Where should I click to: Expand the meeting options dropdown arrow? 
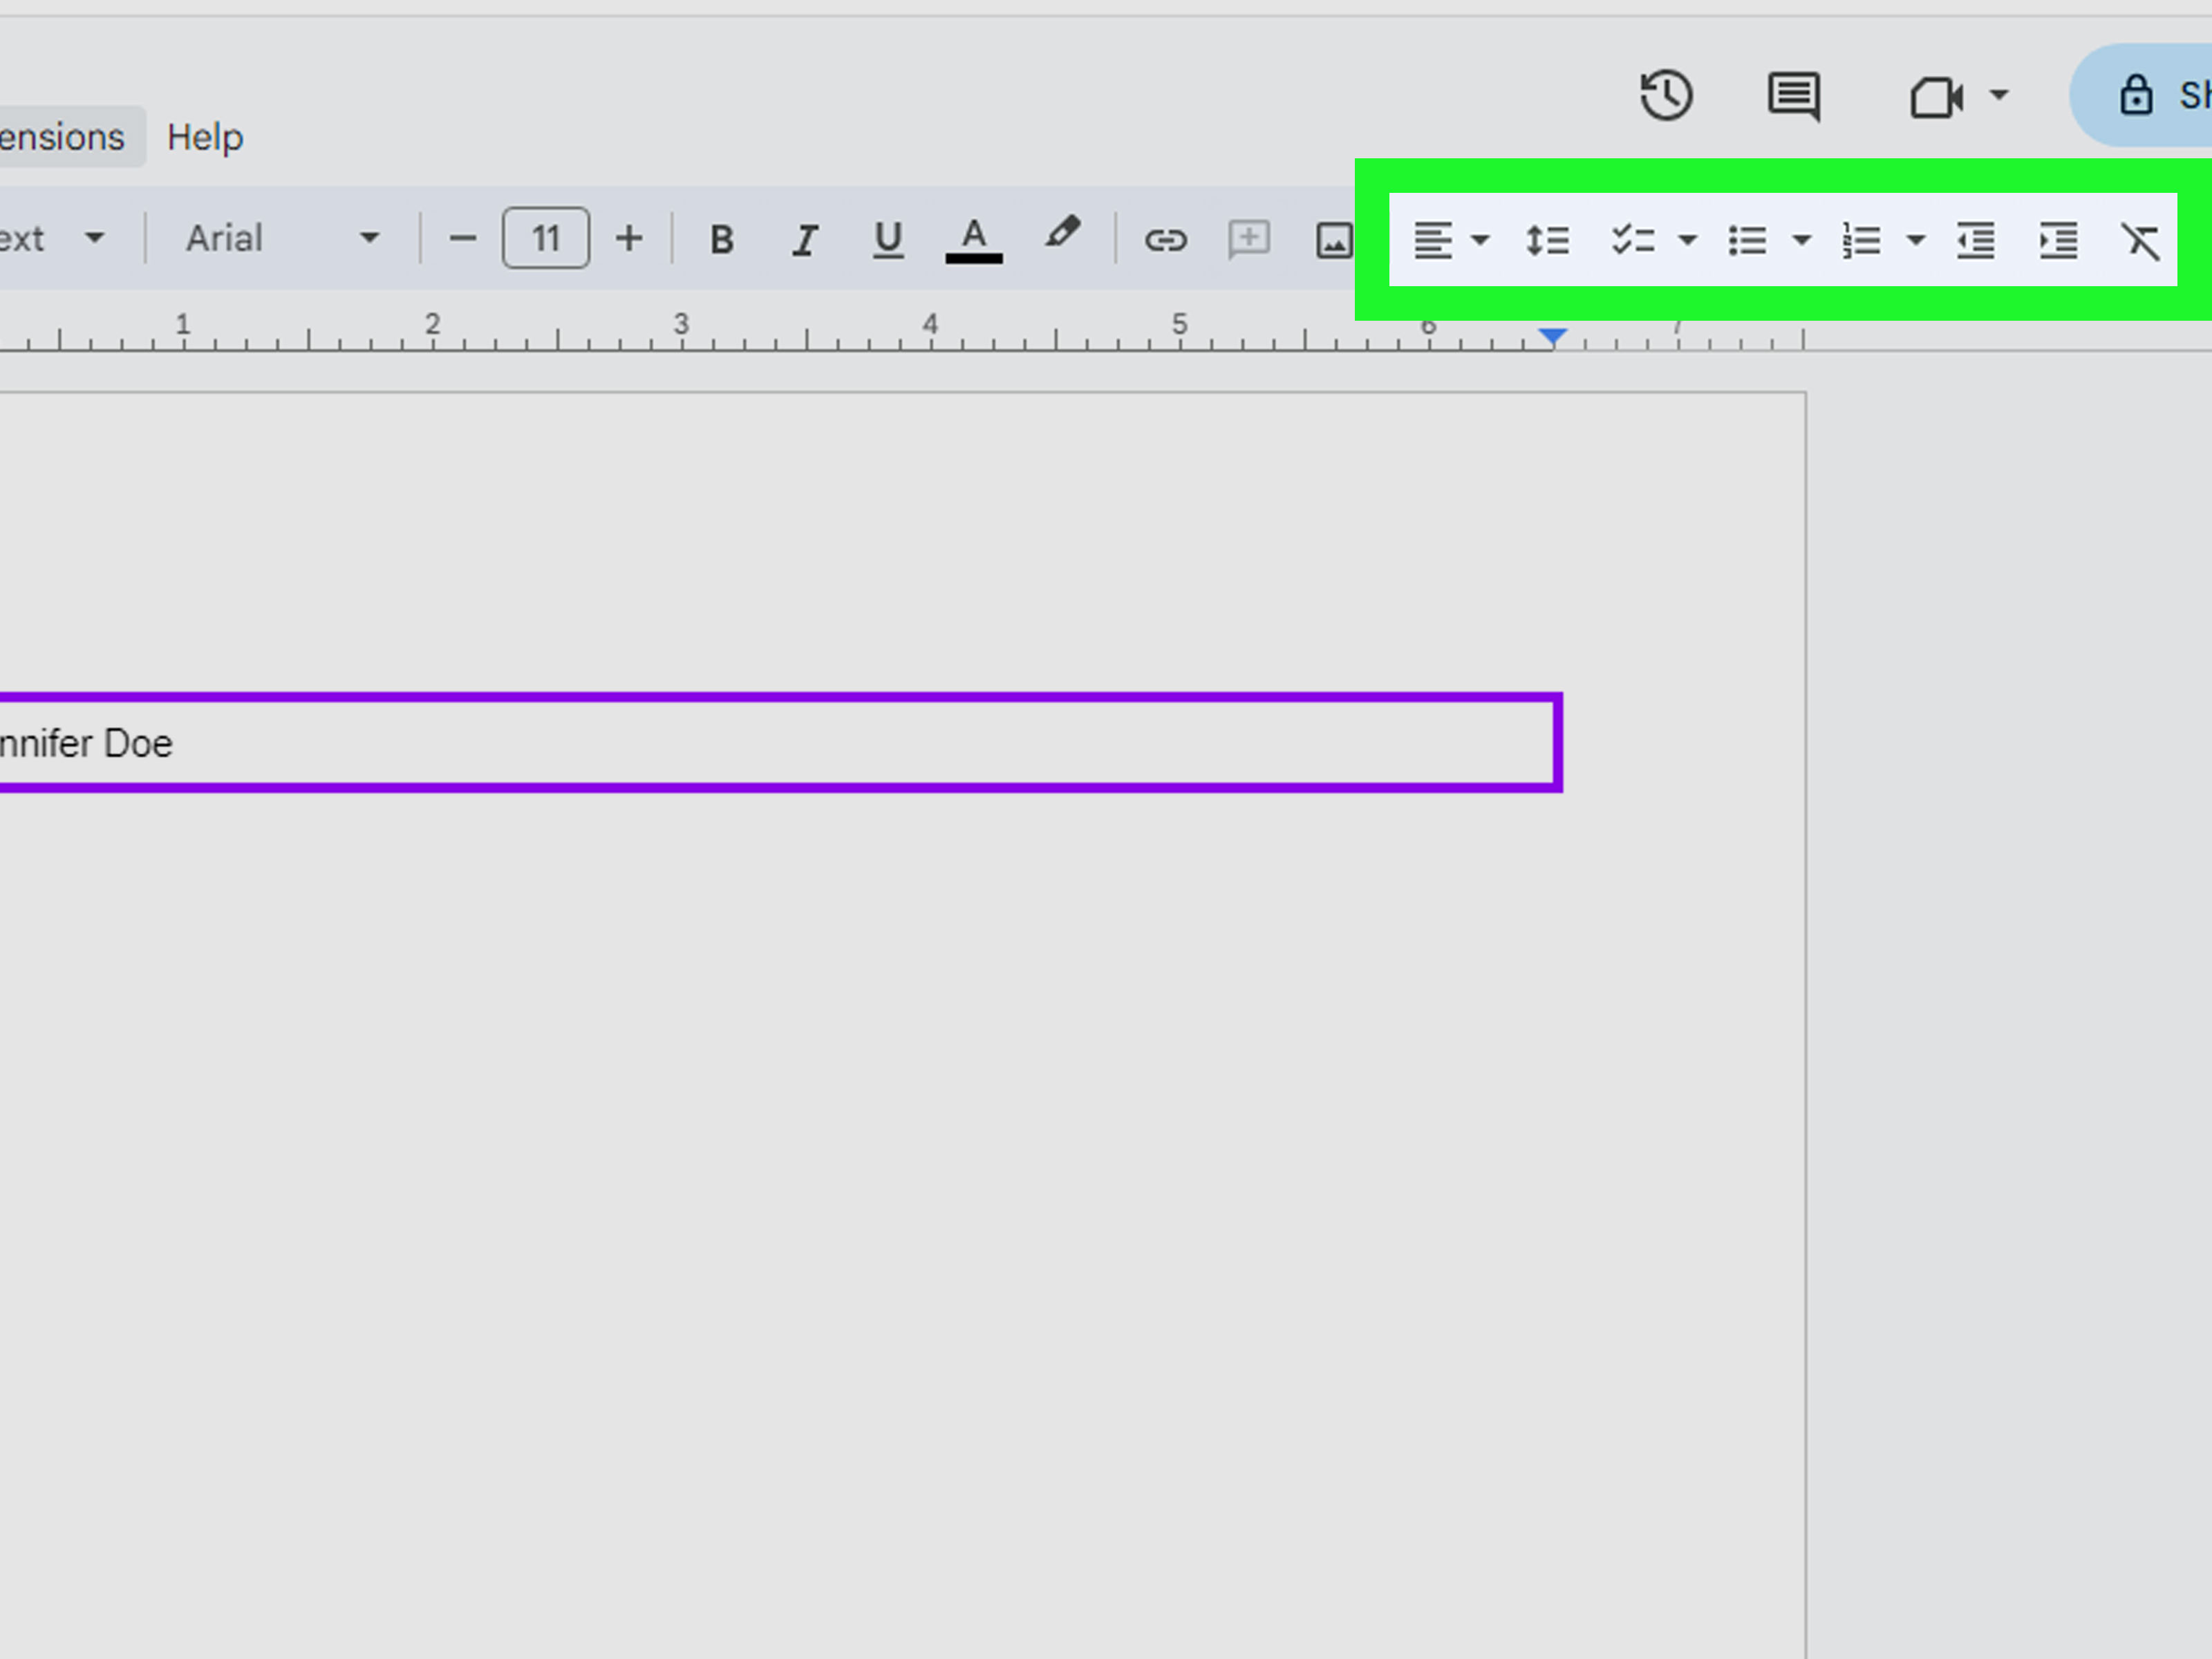click(1999, 96)
